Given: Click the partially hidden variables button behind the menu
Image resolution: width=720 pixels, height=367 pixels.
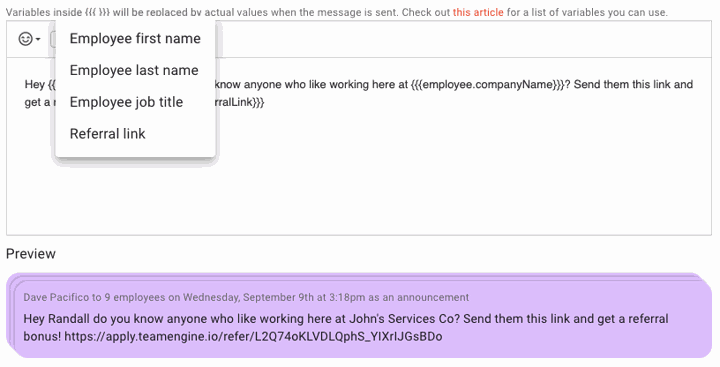Looking at the screenshot, I should click(52, 40).
